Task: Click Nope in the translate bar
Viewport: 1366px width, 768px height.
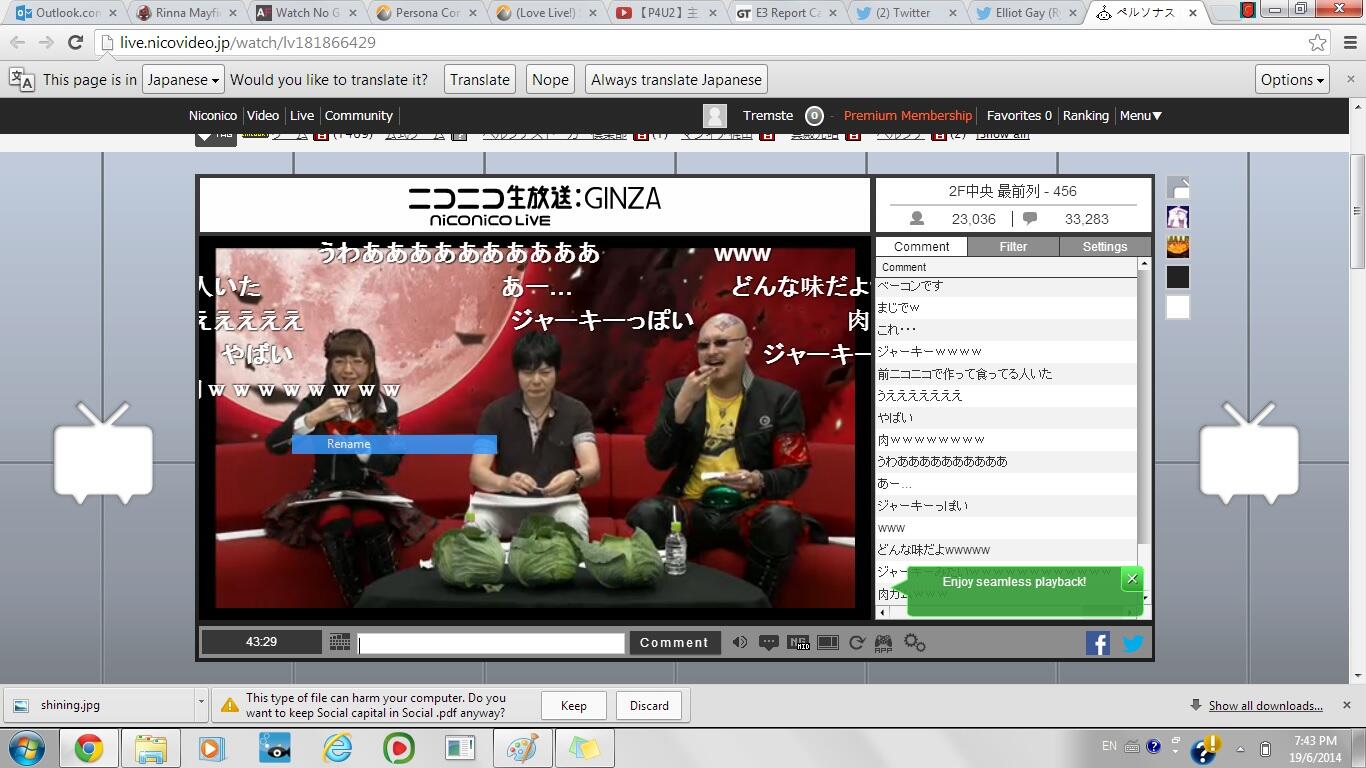Action: [x=550, y=80]
